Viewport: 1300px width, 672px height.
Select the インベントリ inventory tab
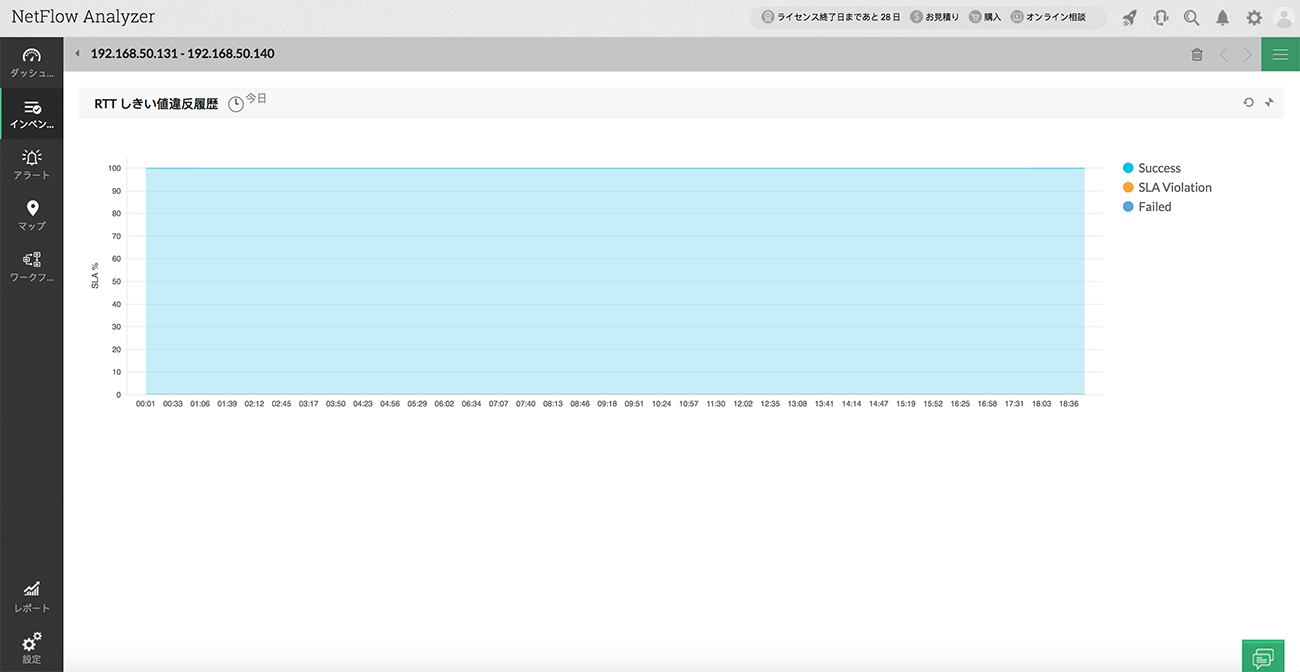click(x=31, y=114)
